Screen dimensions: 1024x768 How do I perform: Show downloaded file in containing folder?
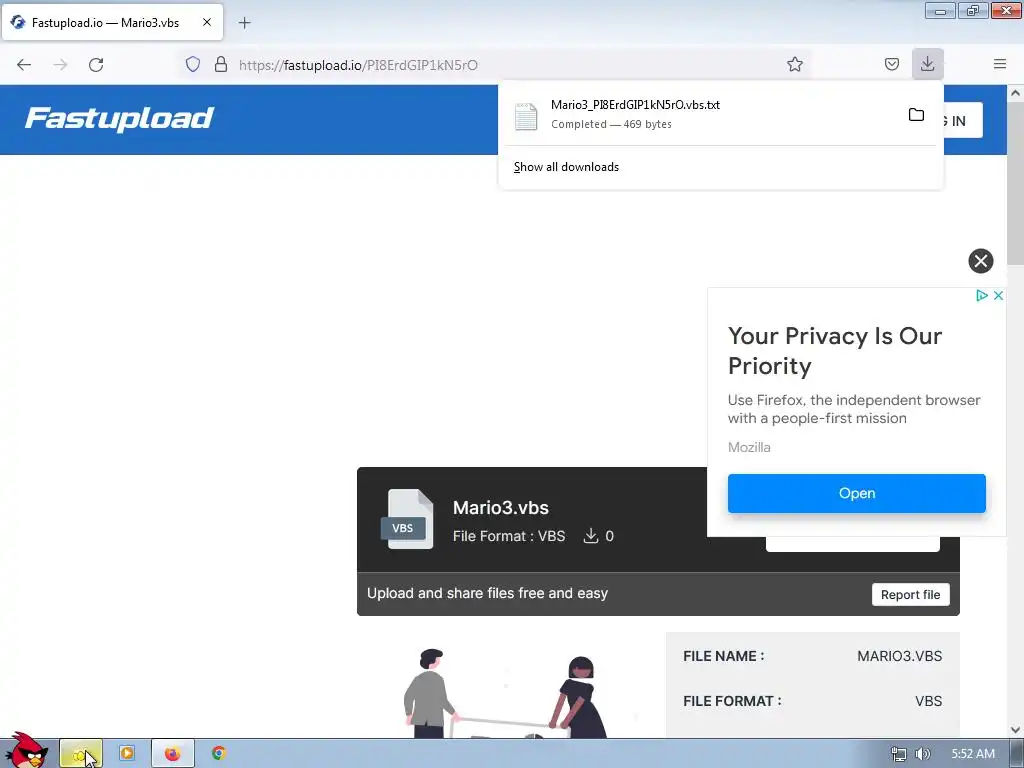point(916,115)
